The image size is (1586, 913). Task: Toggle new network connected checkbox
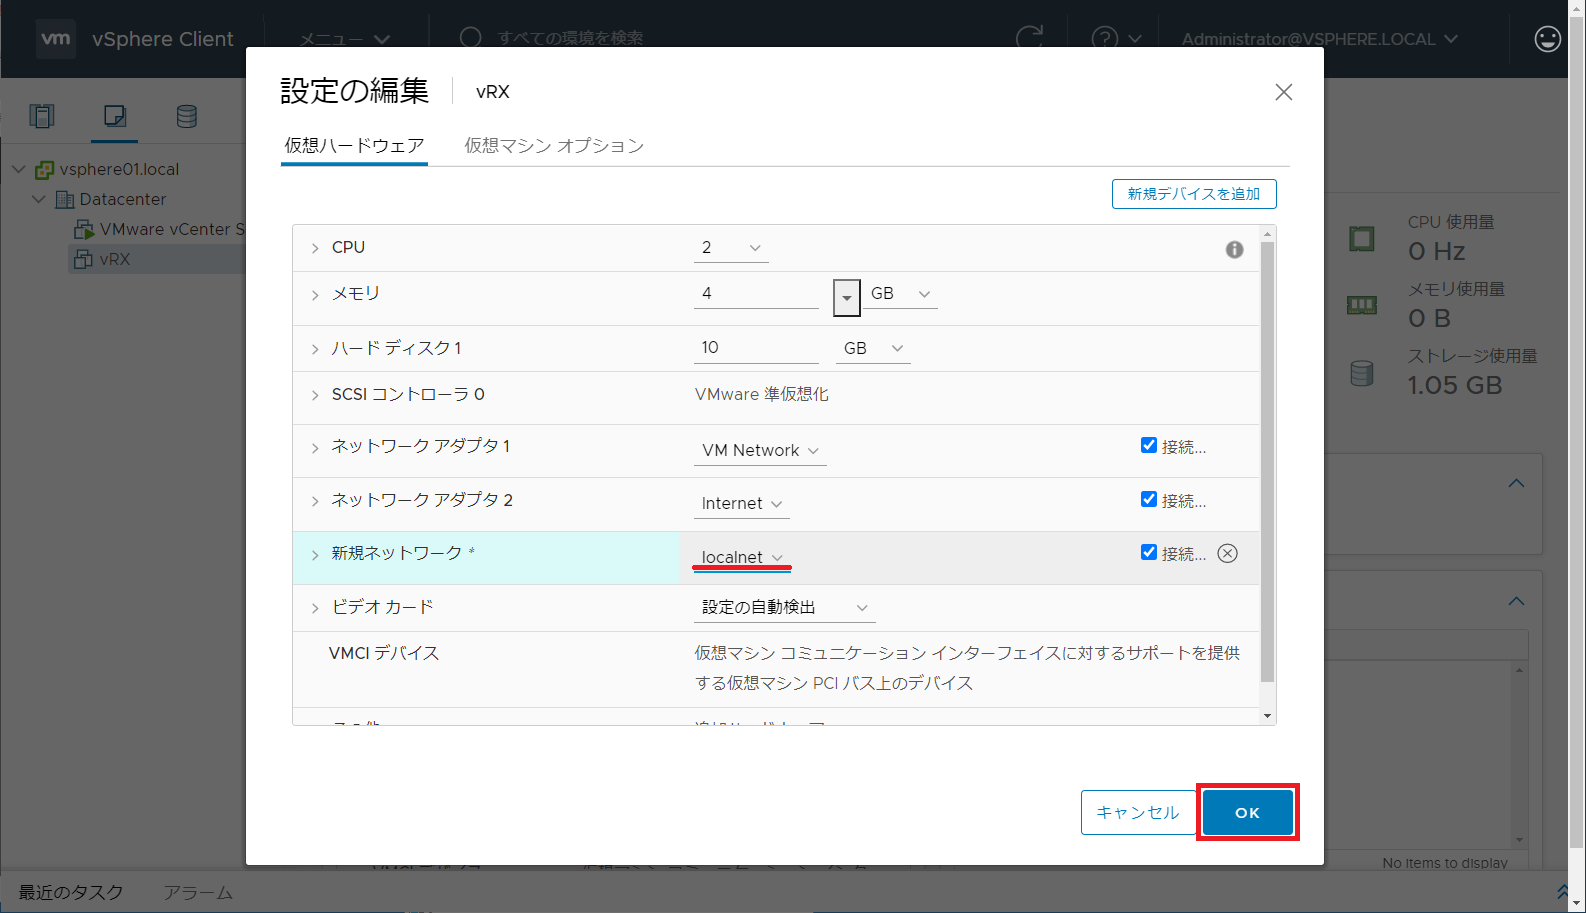1149,552
